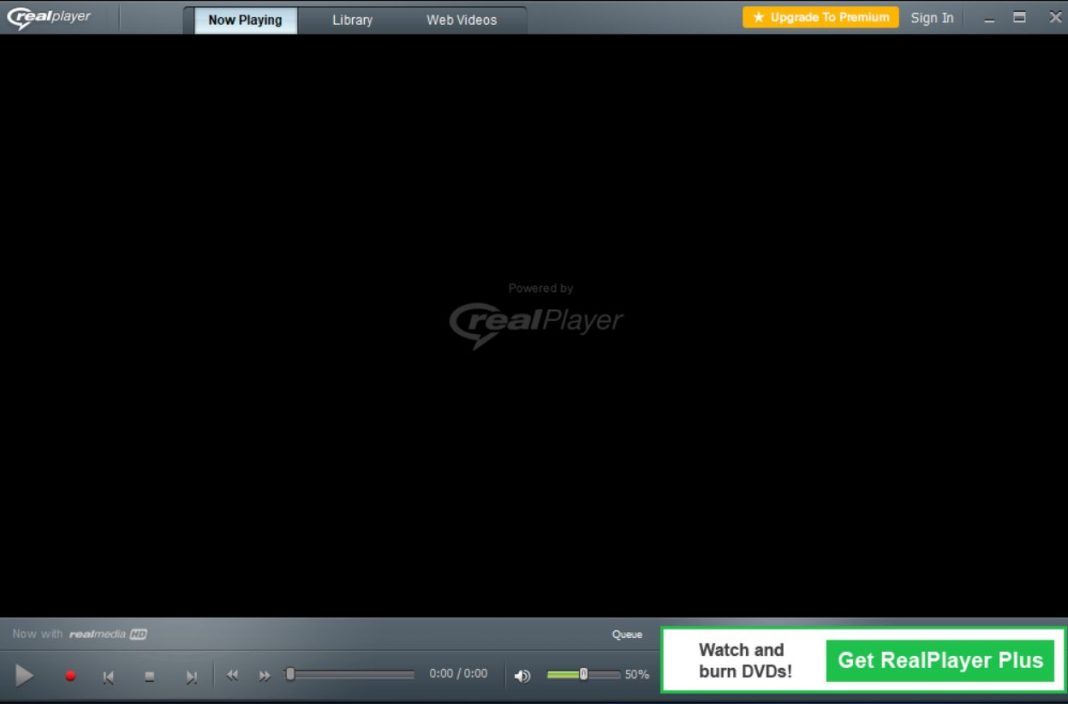Click the Fast Forward button

(265, 675)
